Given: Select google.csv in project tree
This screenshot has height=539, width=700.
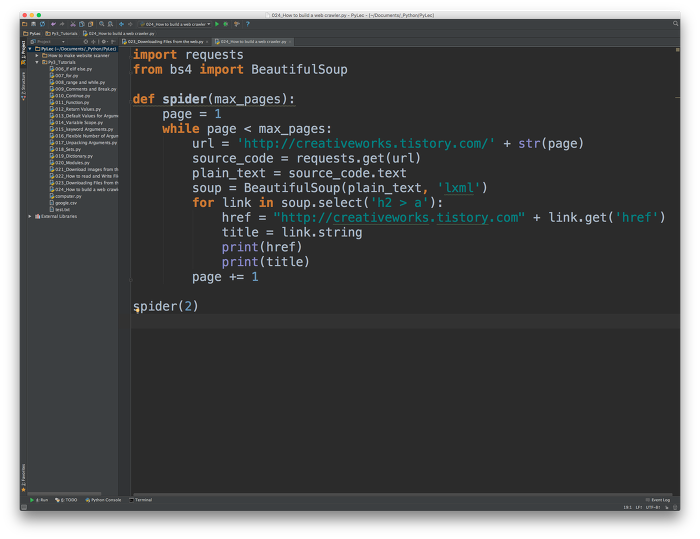Looking at the screenshot, I should pyautogui.click(x=63, y=203).
